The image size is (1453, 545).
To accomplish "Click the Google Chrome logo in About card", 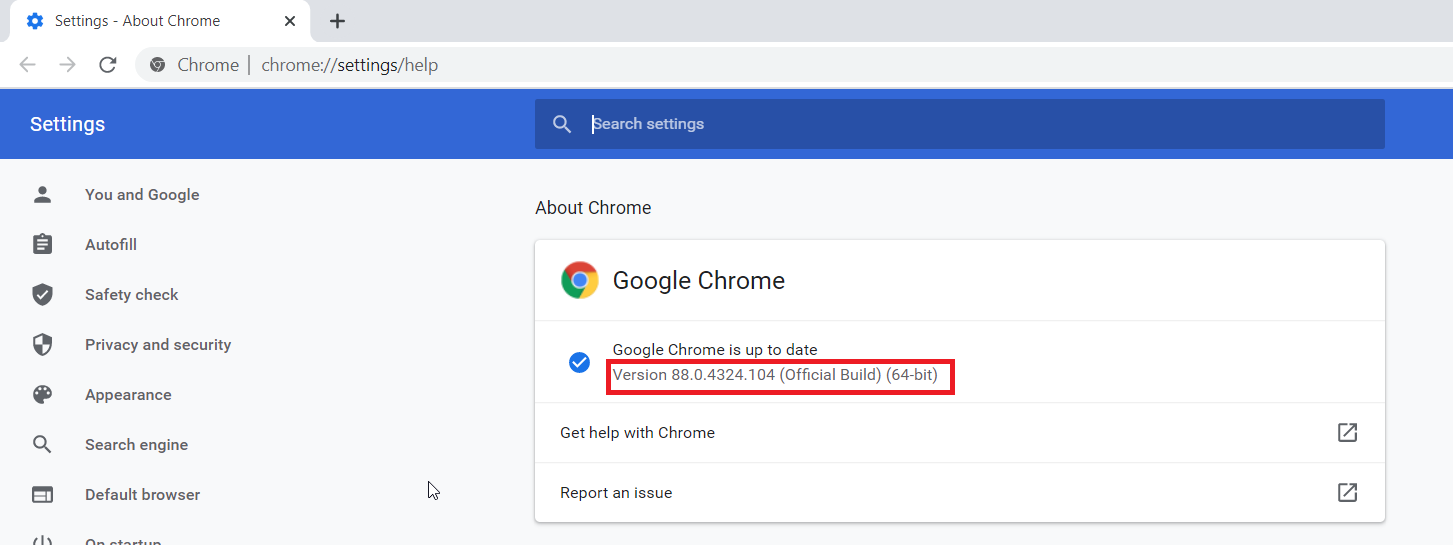I will point(580,281).
